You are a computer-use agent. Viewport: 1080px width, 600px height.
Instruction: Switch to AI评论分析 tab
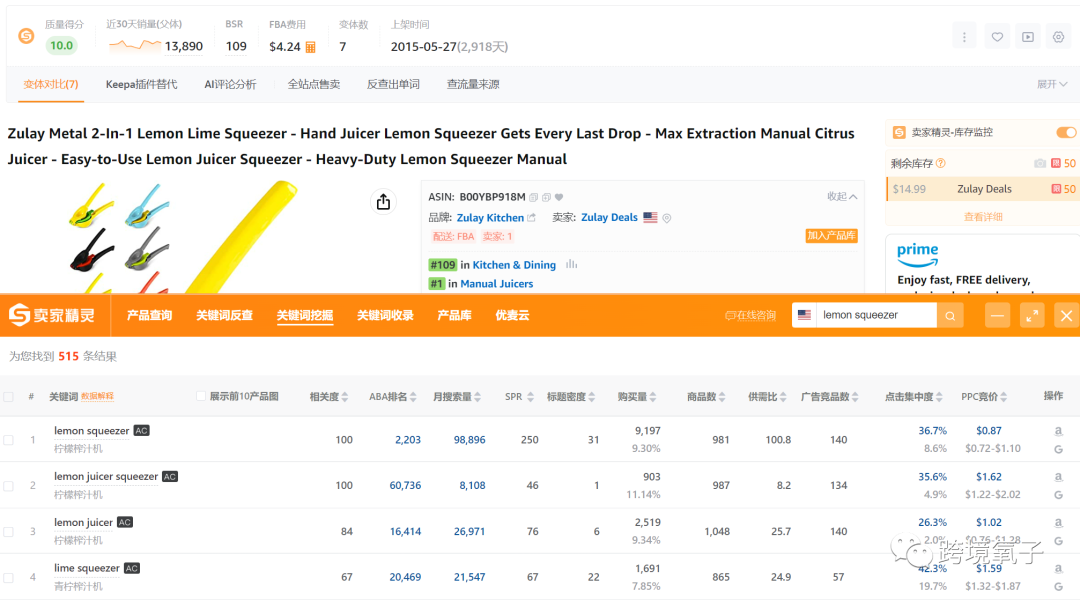pos(230,84)
